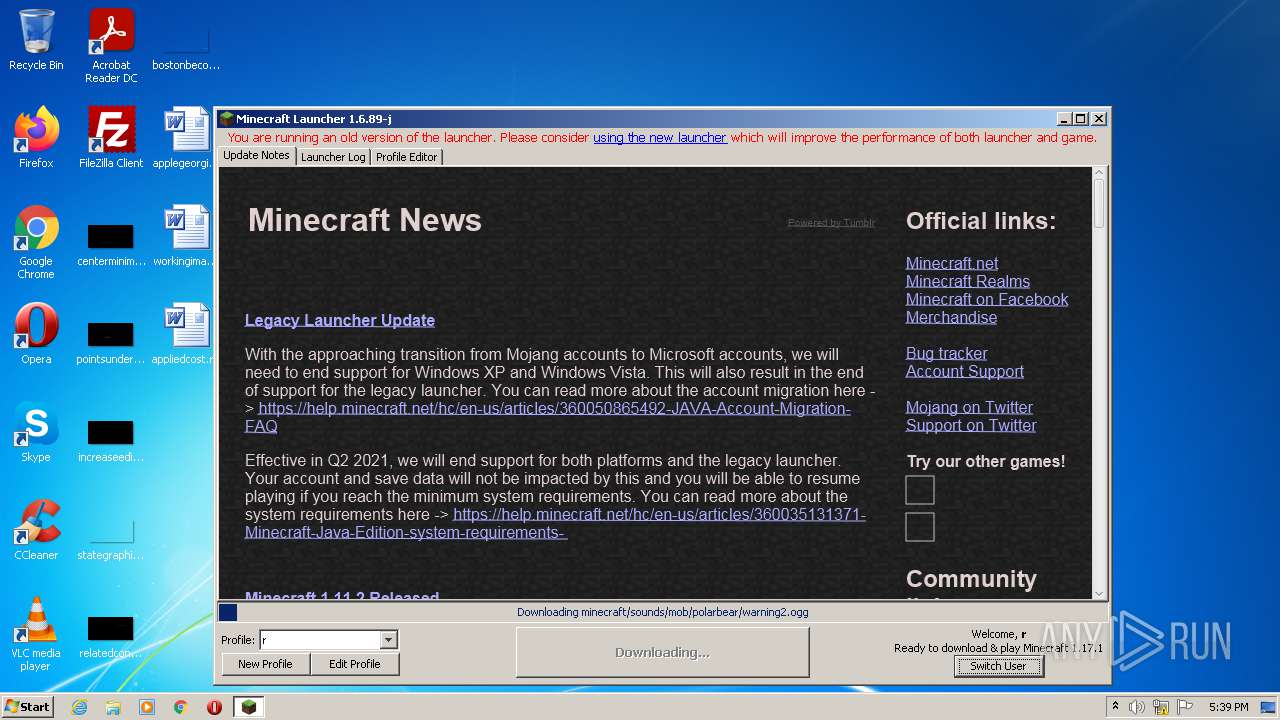
Task: Click the Action Center flag icon
Action: (1185, 707)
